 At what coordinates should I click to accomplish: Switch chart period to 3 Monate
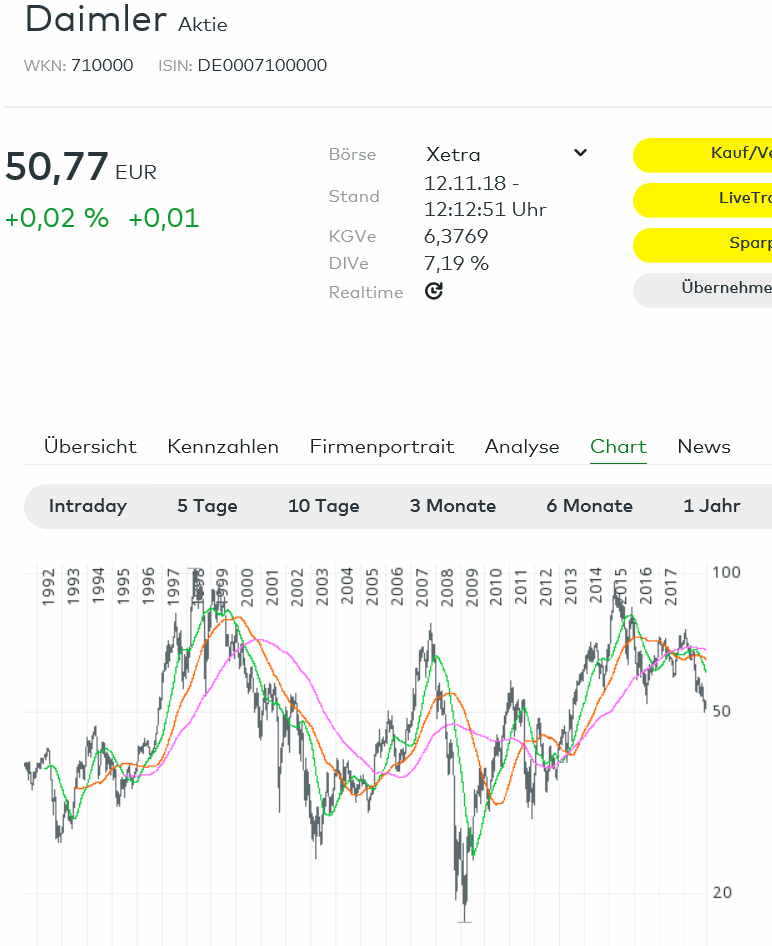coord(452,506)
